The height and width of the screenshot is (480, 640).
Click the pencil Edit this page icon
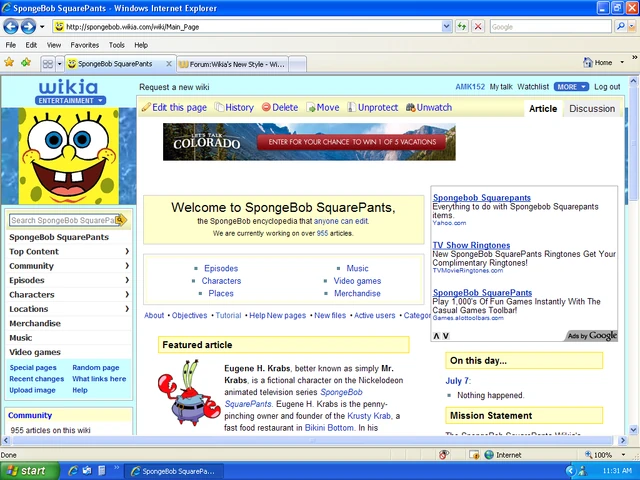coord(146,107)
